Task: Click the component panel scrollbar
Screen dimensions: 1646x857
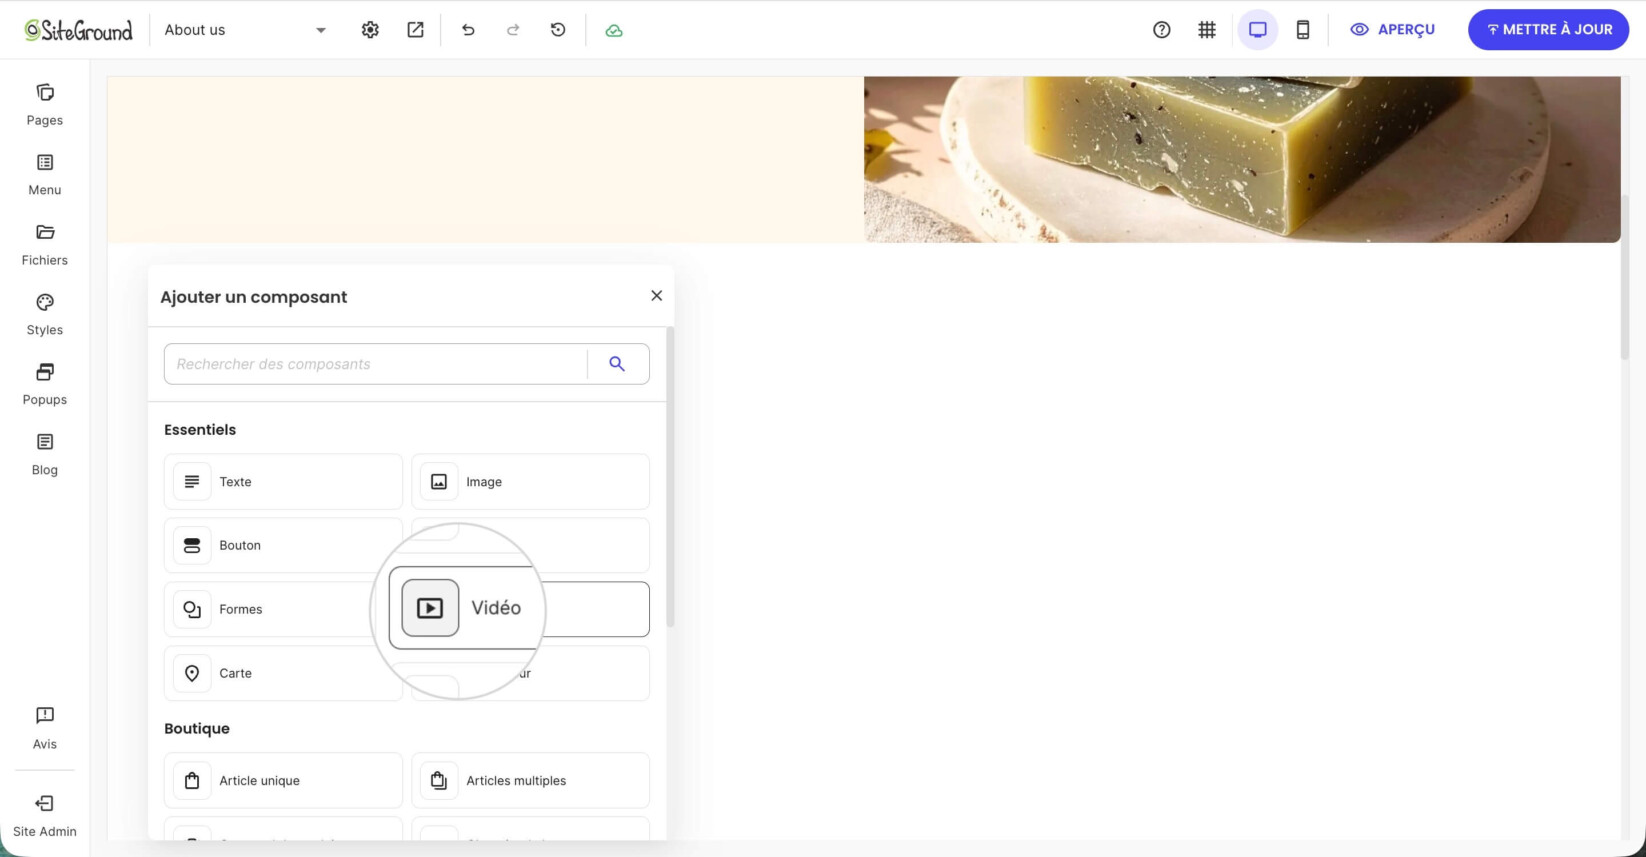Action: 670,477
